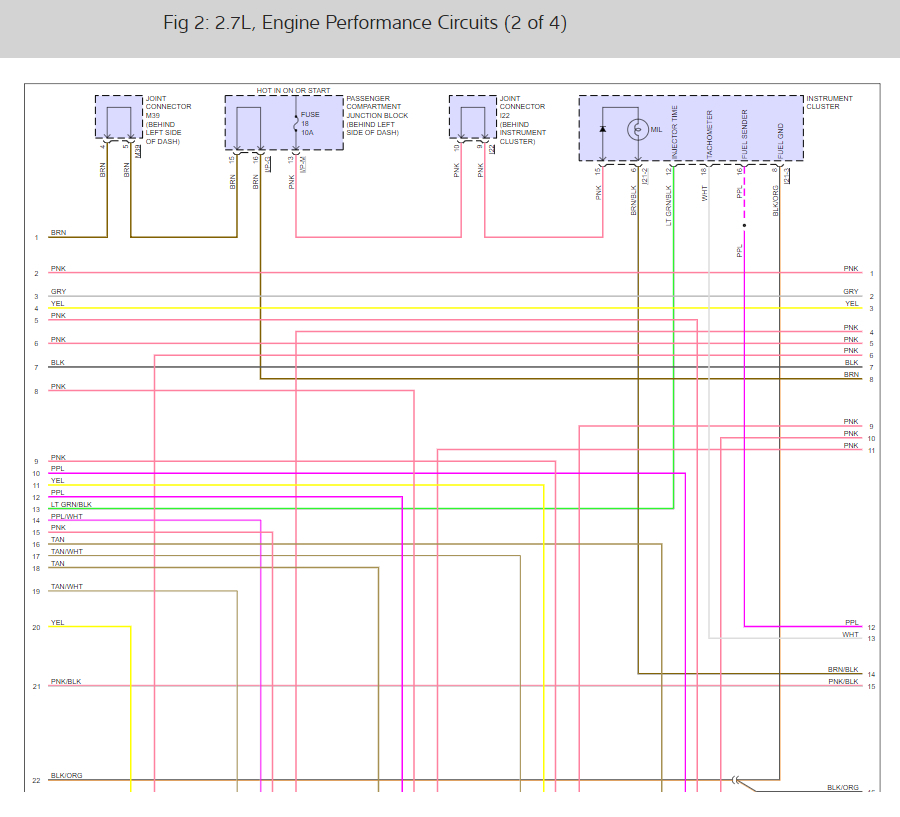This screenshot has height=817, width=900.
Task: Click the 'TAN/WHT' label at left row 17
Action: 67,552
